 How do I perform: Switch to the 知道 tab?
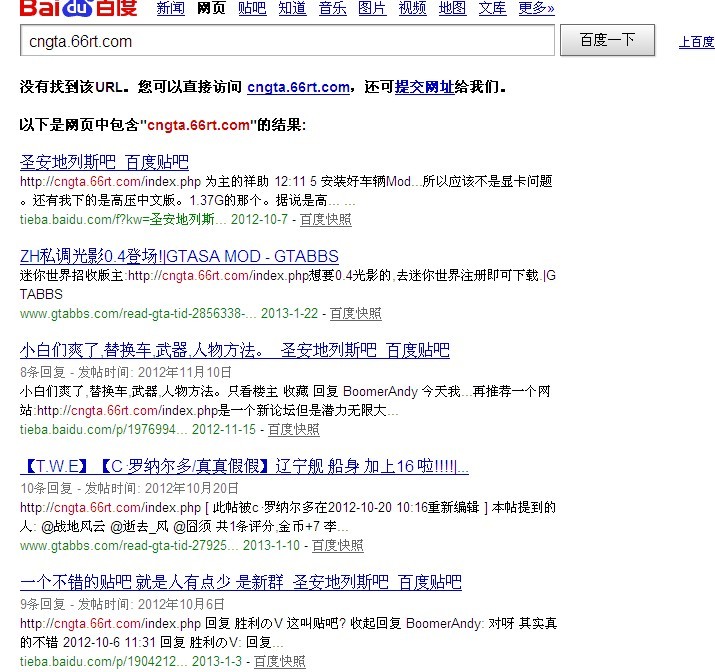coord(292,8)
